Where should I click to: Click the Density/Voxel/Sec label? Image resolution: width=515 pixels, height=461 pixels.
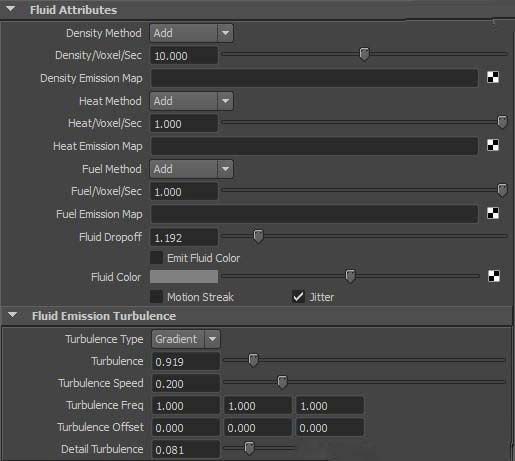[x=99, y=55]
